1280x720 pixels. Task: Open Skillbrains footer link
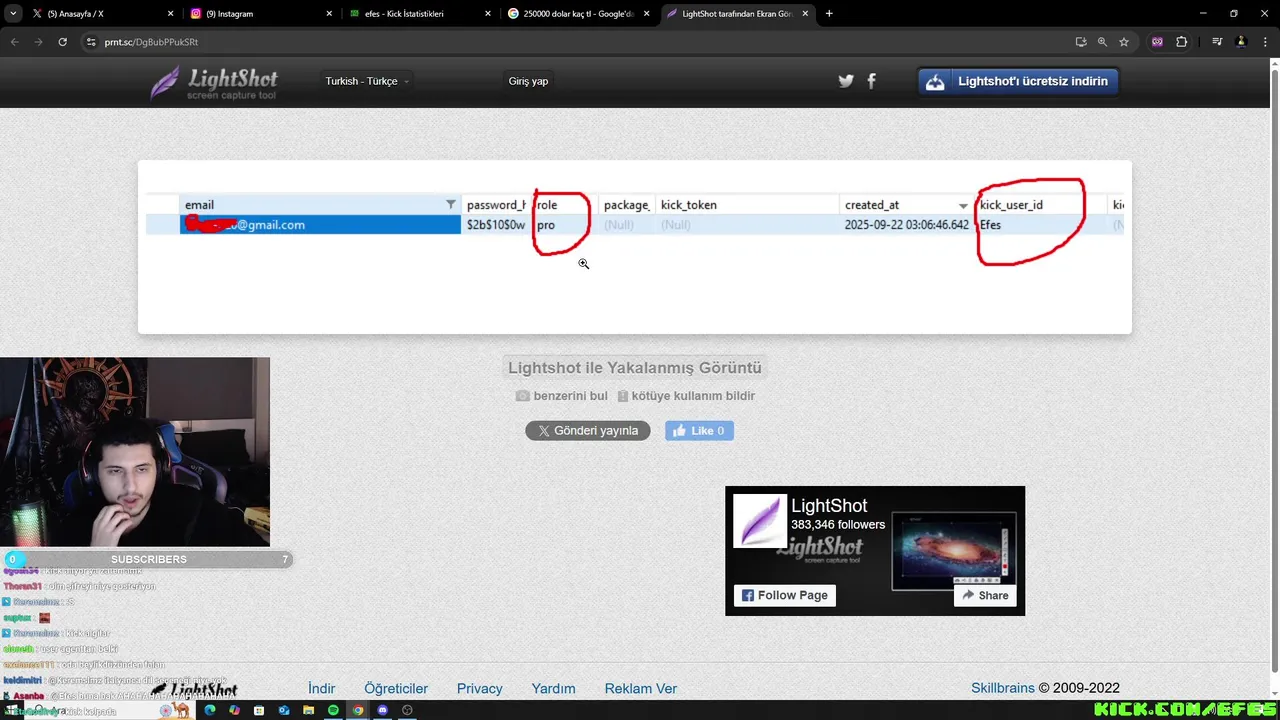click(x=1002, y=688)
